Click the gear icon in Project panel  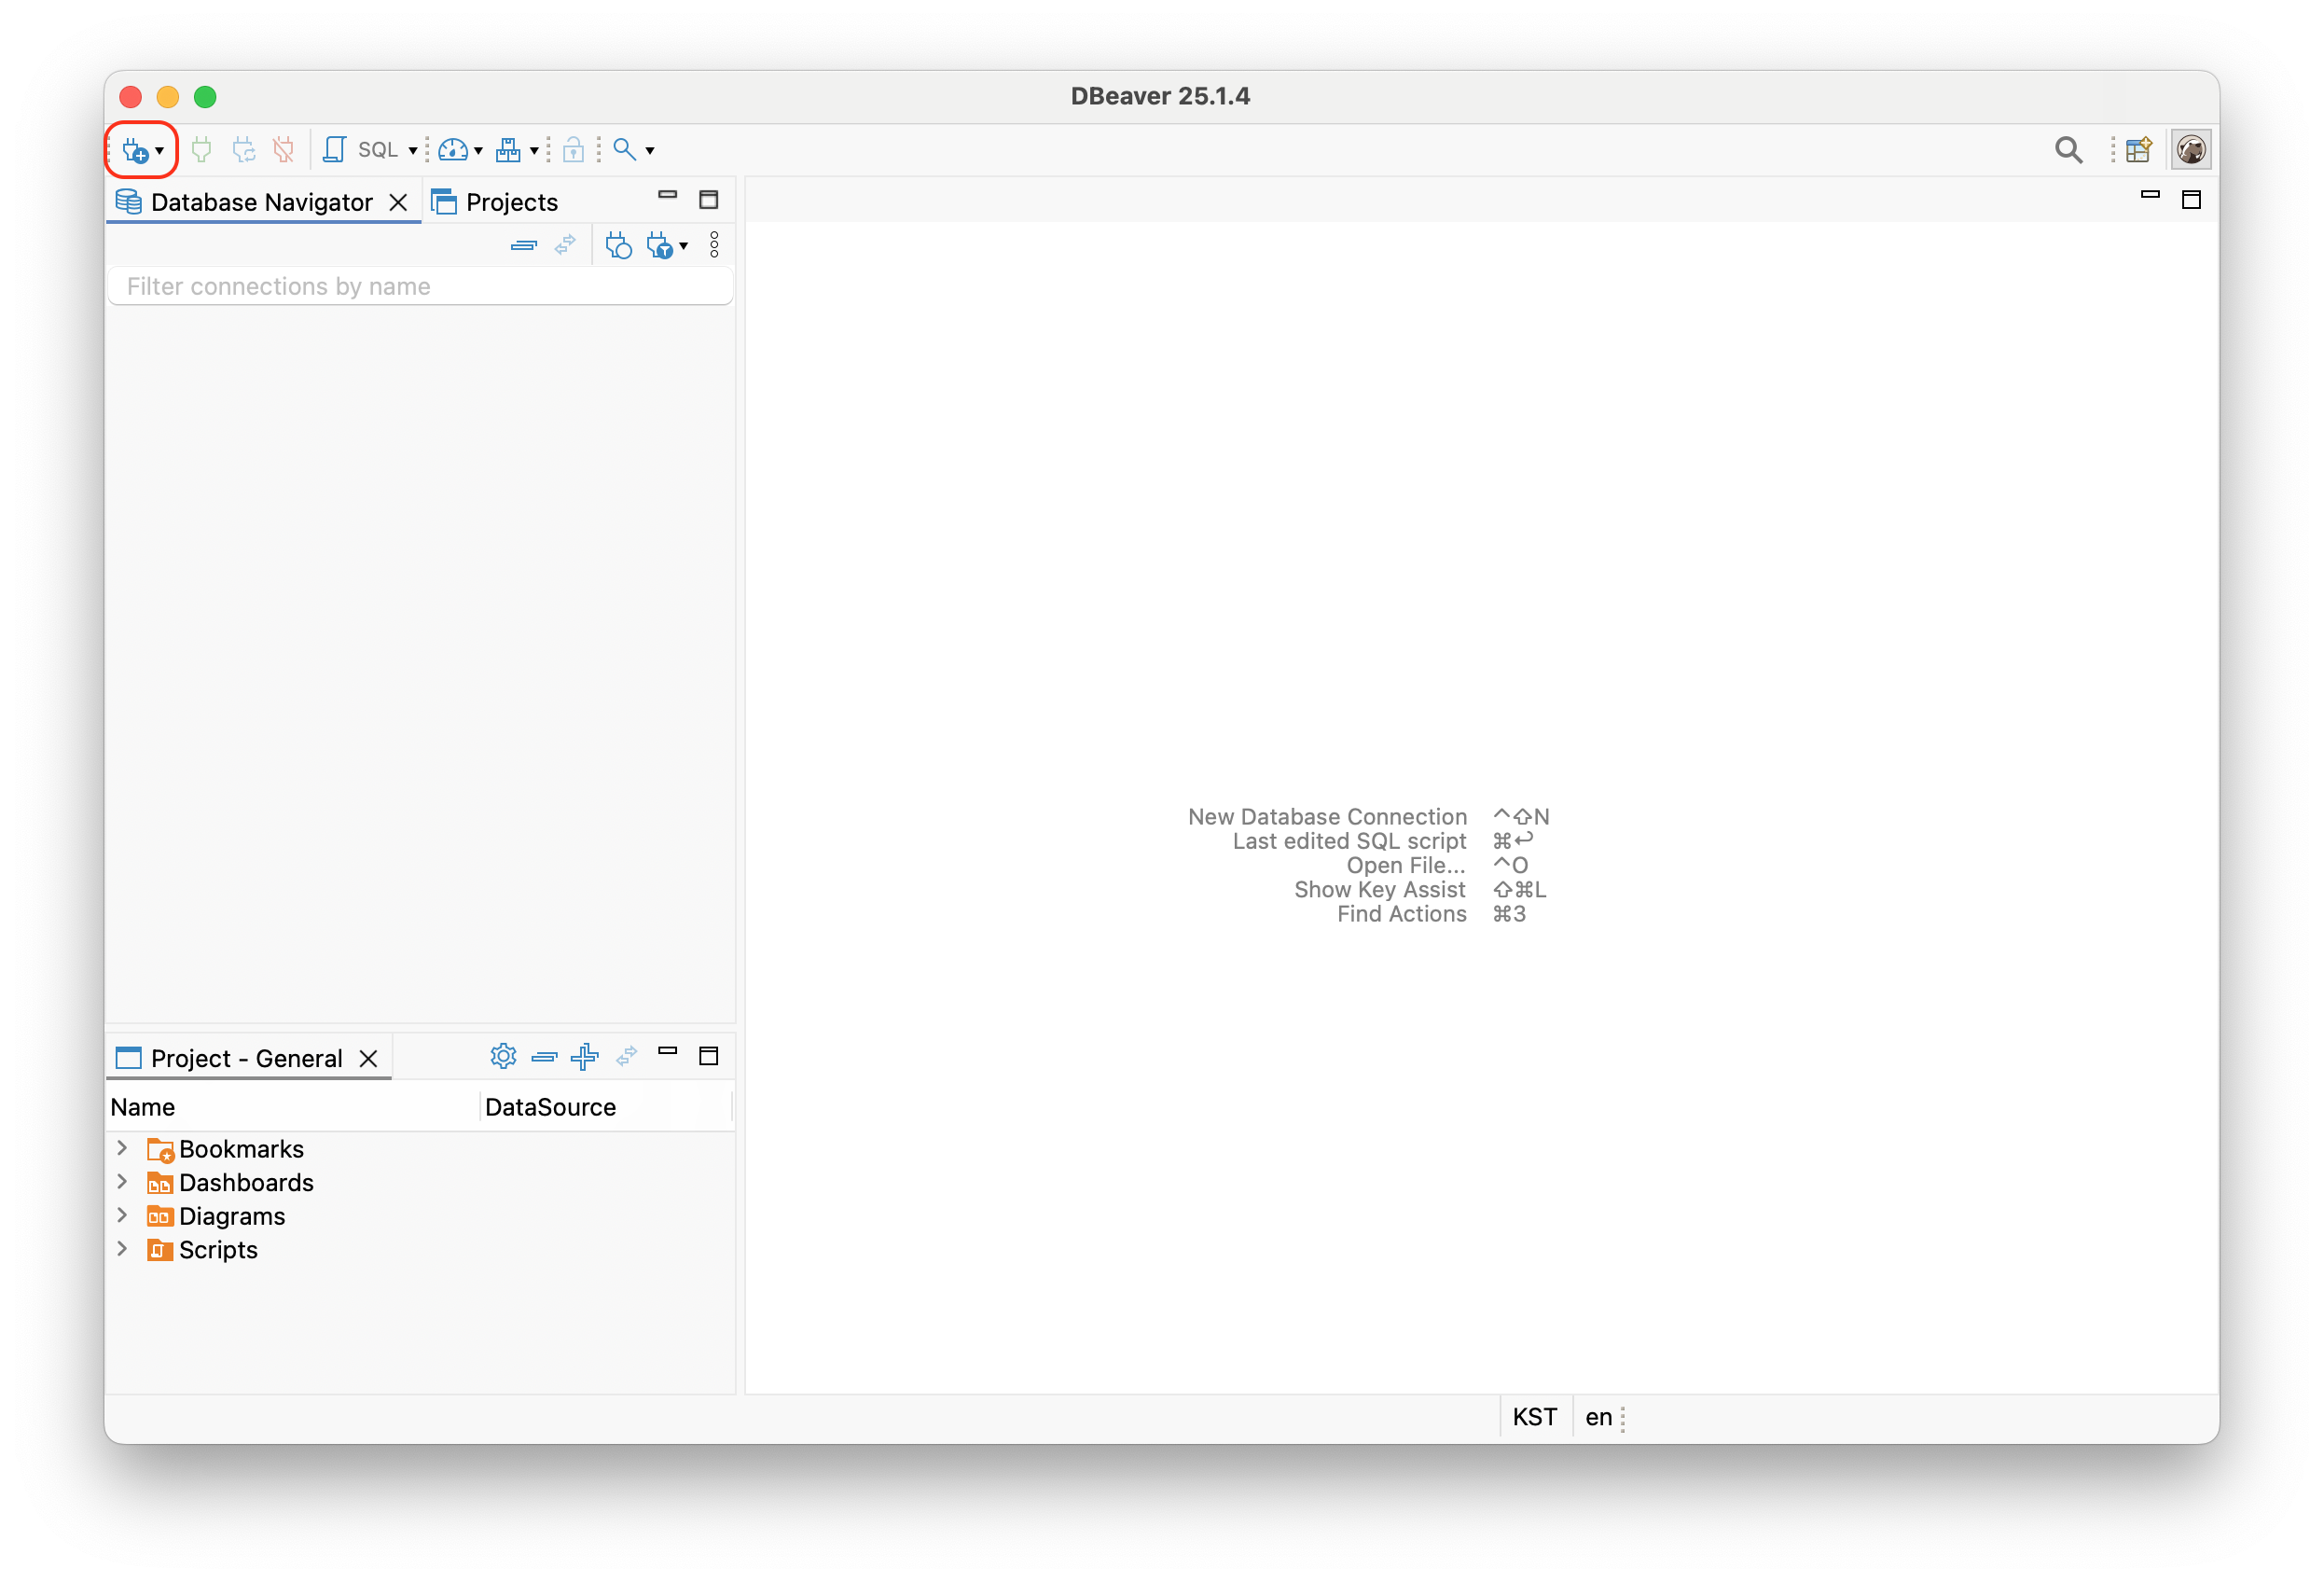pos(503,1056)
